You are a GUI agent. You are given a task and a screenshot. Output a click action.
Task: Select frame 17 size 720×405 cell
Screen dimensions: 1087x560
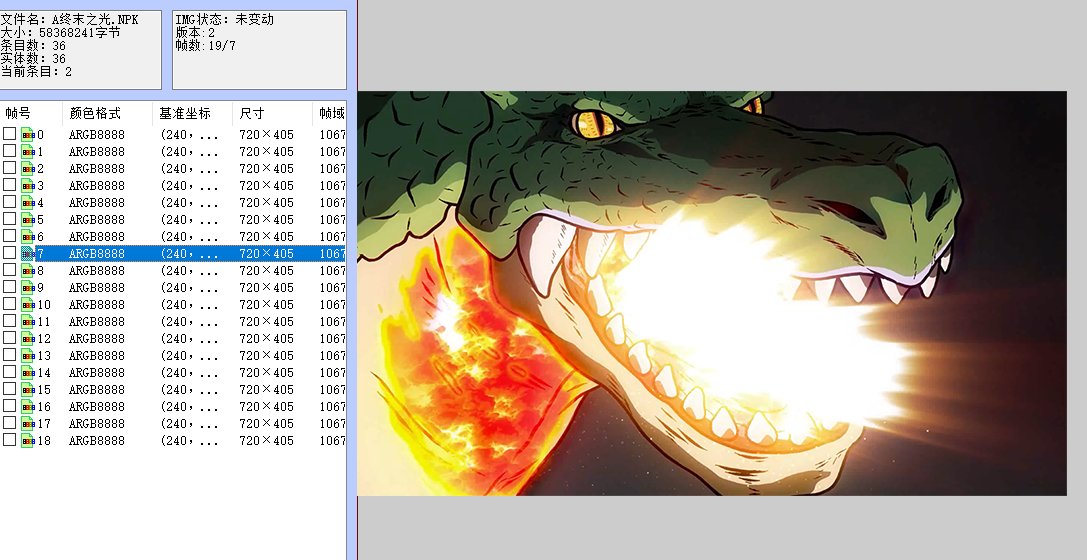pos(266,423)
